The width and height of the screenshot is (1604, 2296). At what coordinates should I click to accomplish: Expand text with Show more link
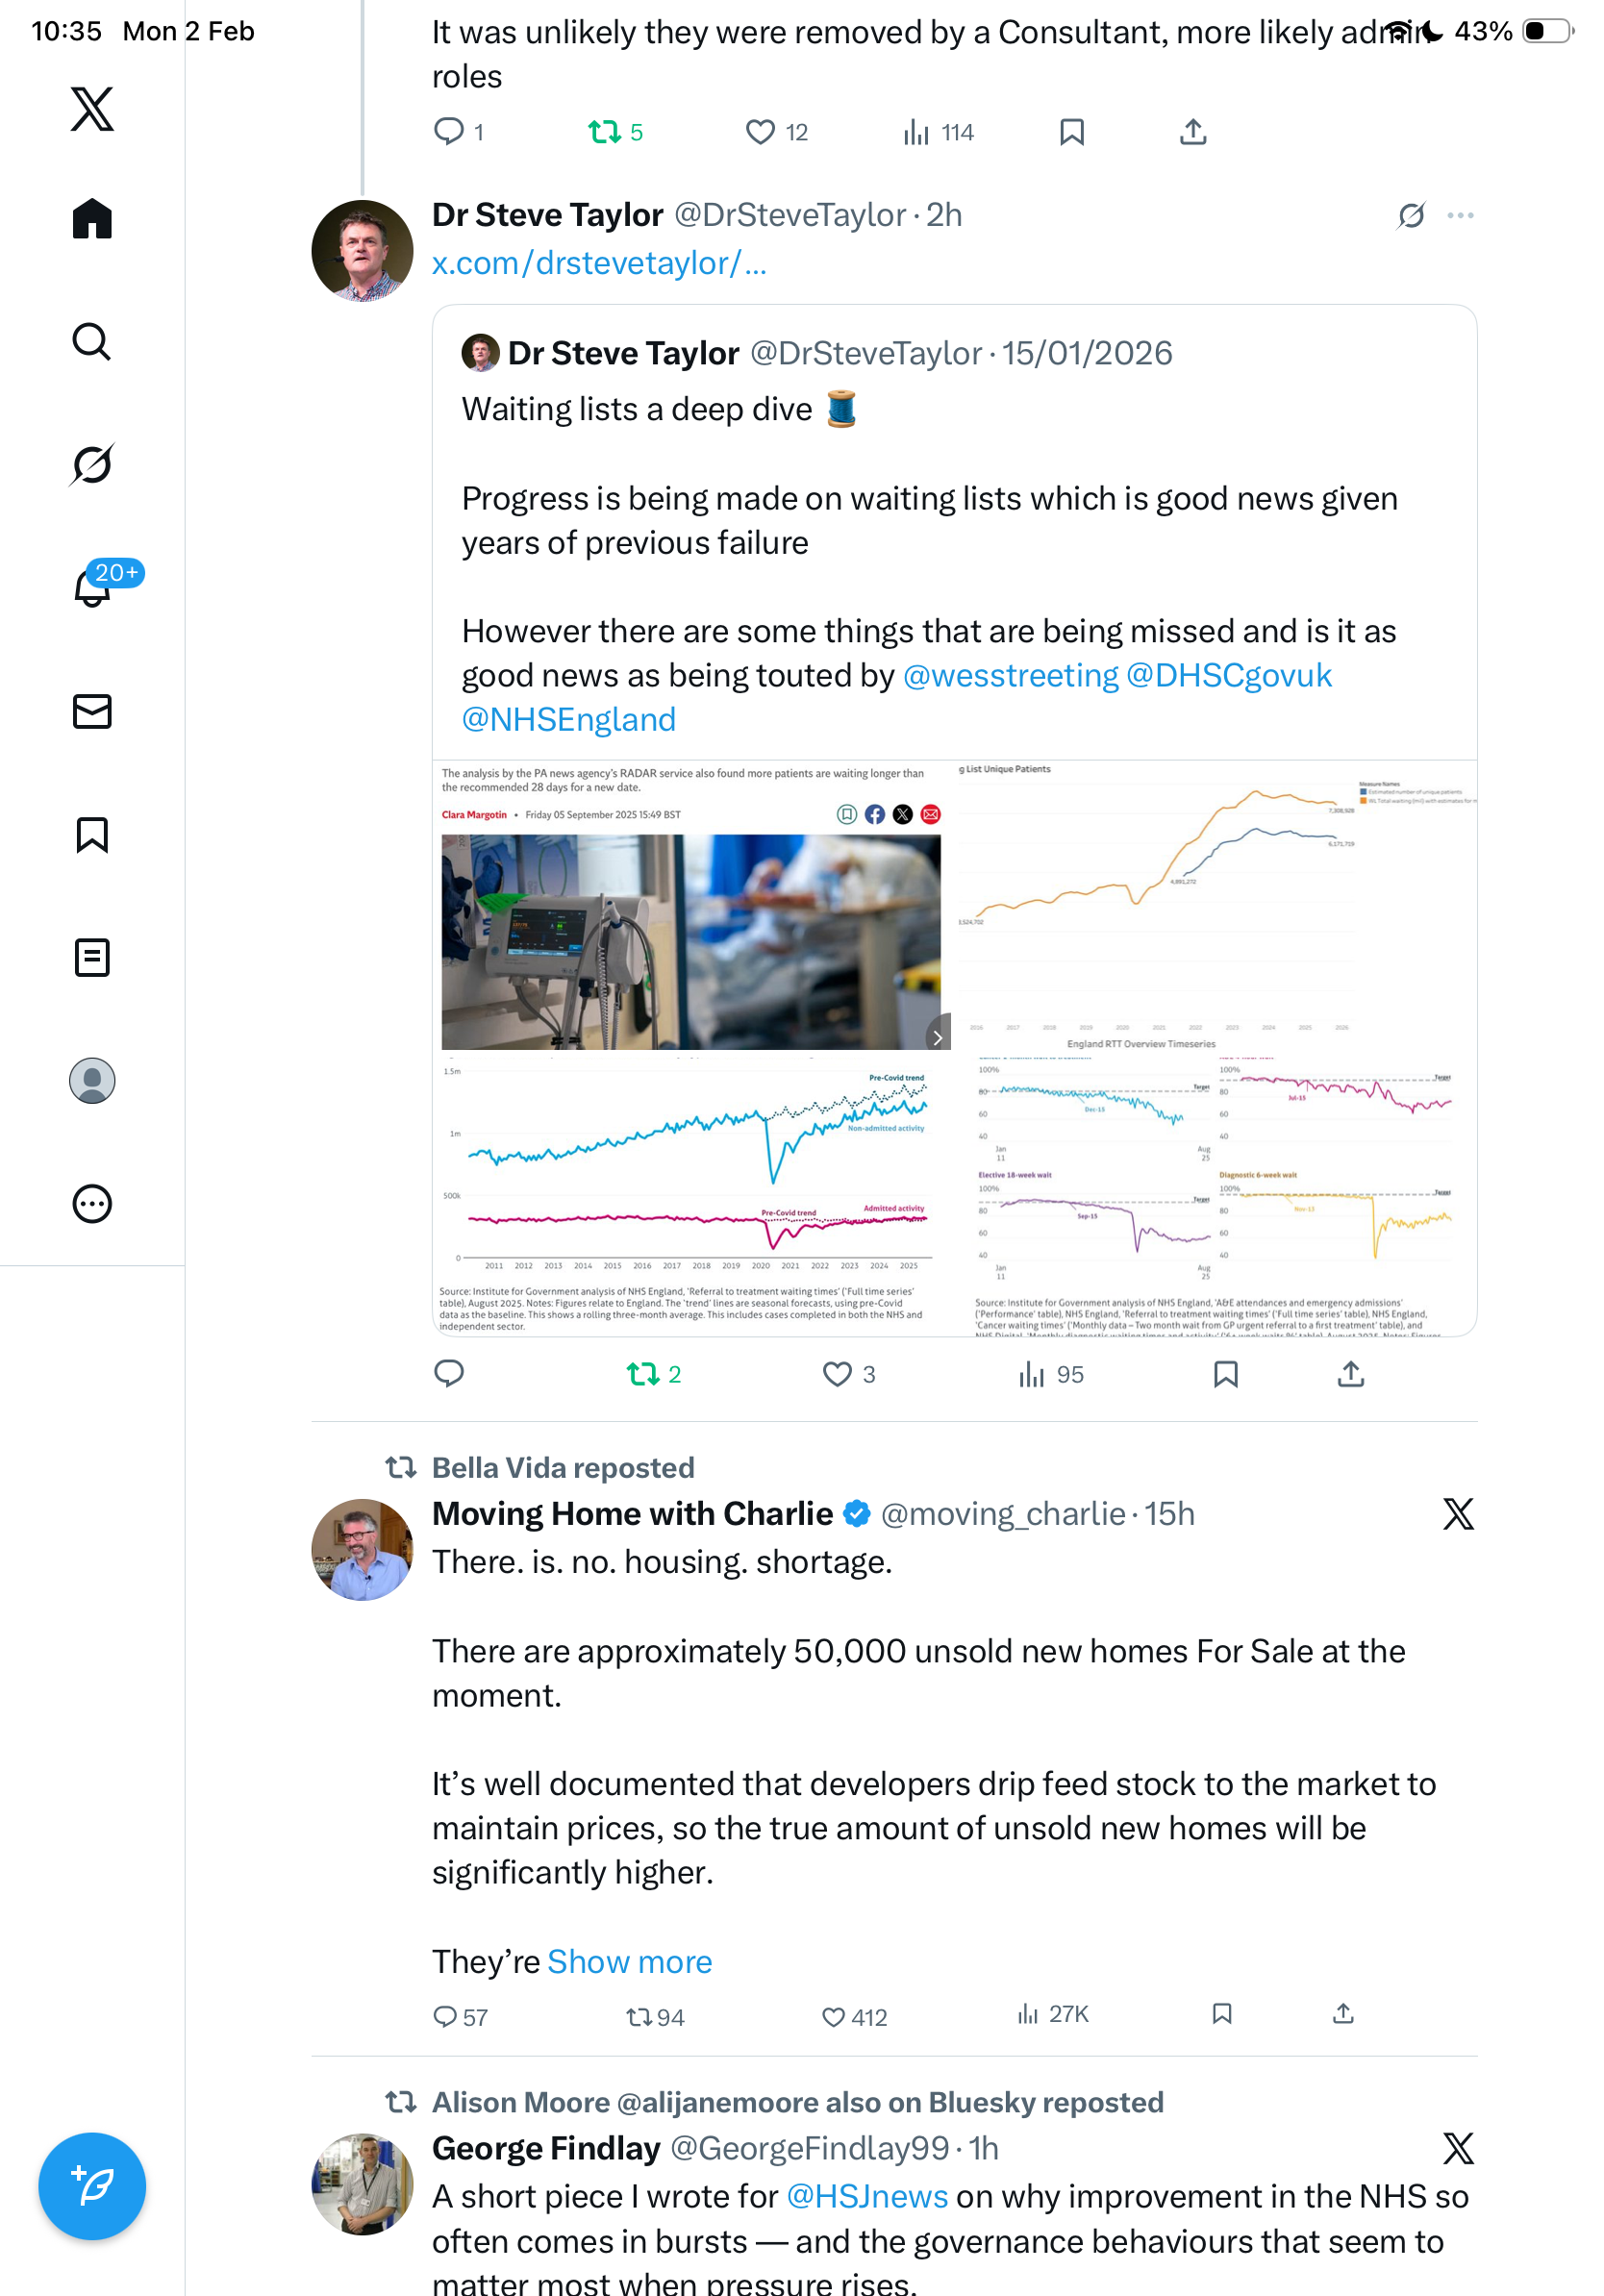pyautogui.click(x=629, y=1961)
